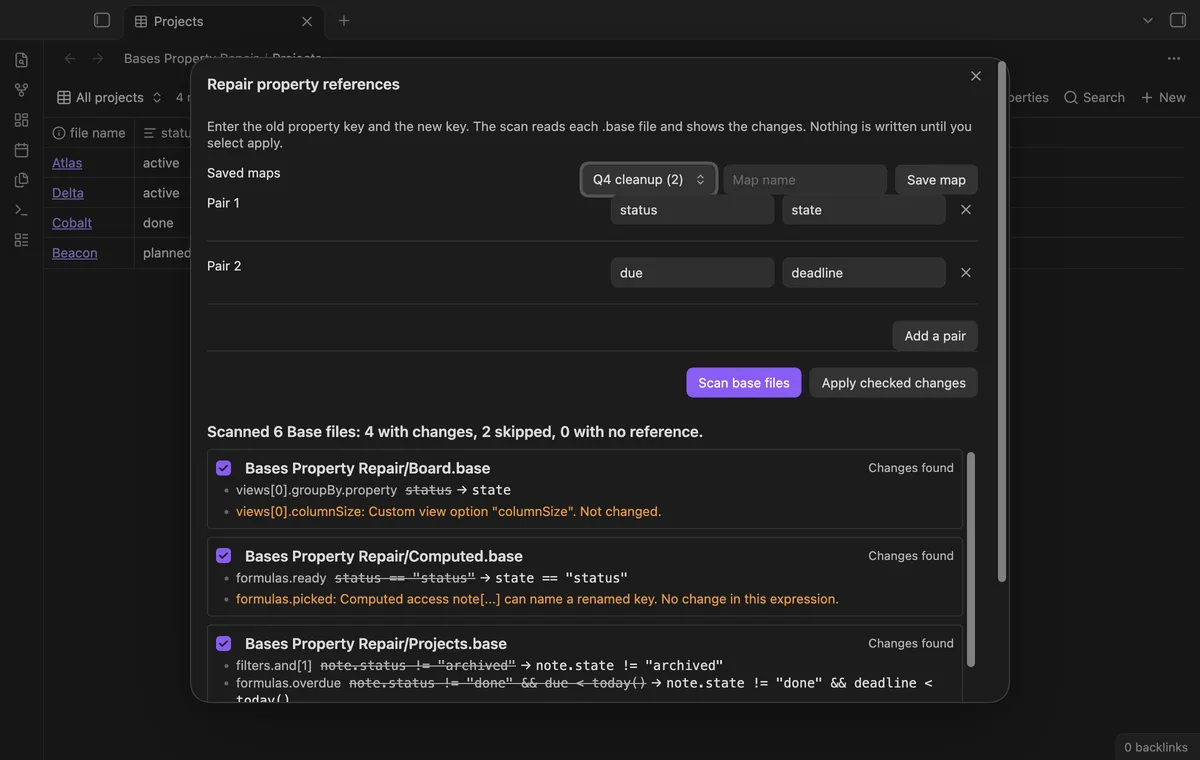
Task: Close the Projects tab
Action: pyautogui.click(x=307, y=21)
